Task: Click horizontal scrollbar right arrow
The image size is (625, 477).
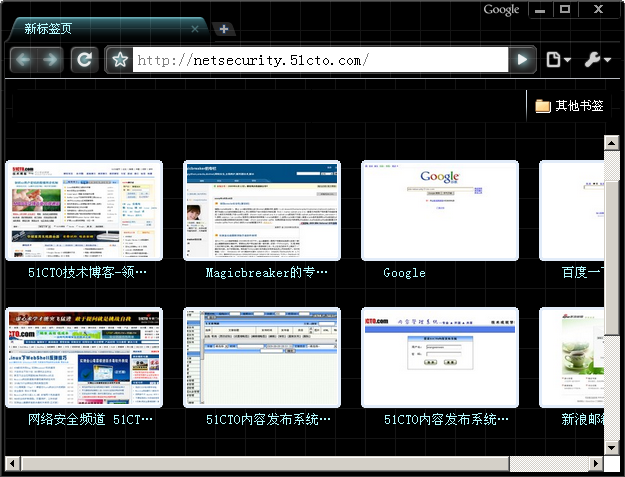Action: (596, 463)
